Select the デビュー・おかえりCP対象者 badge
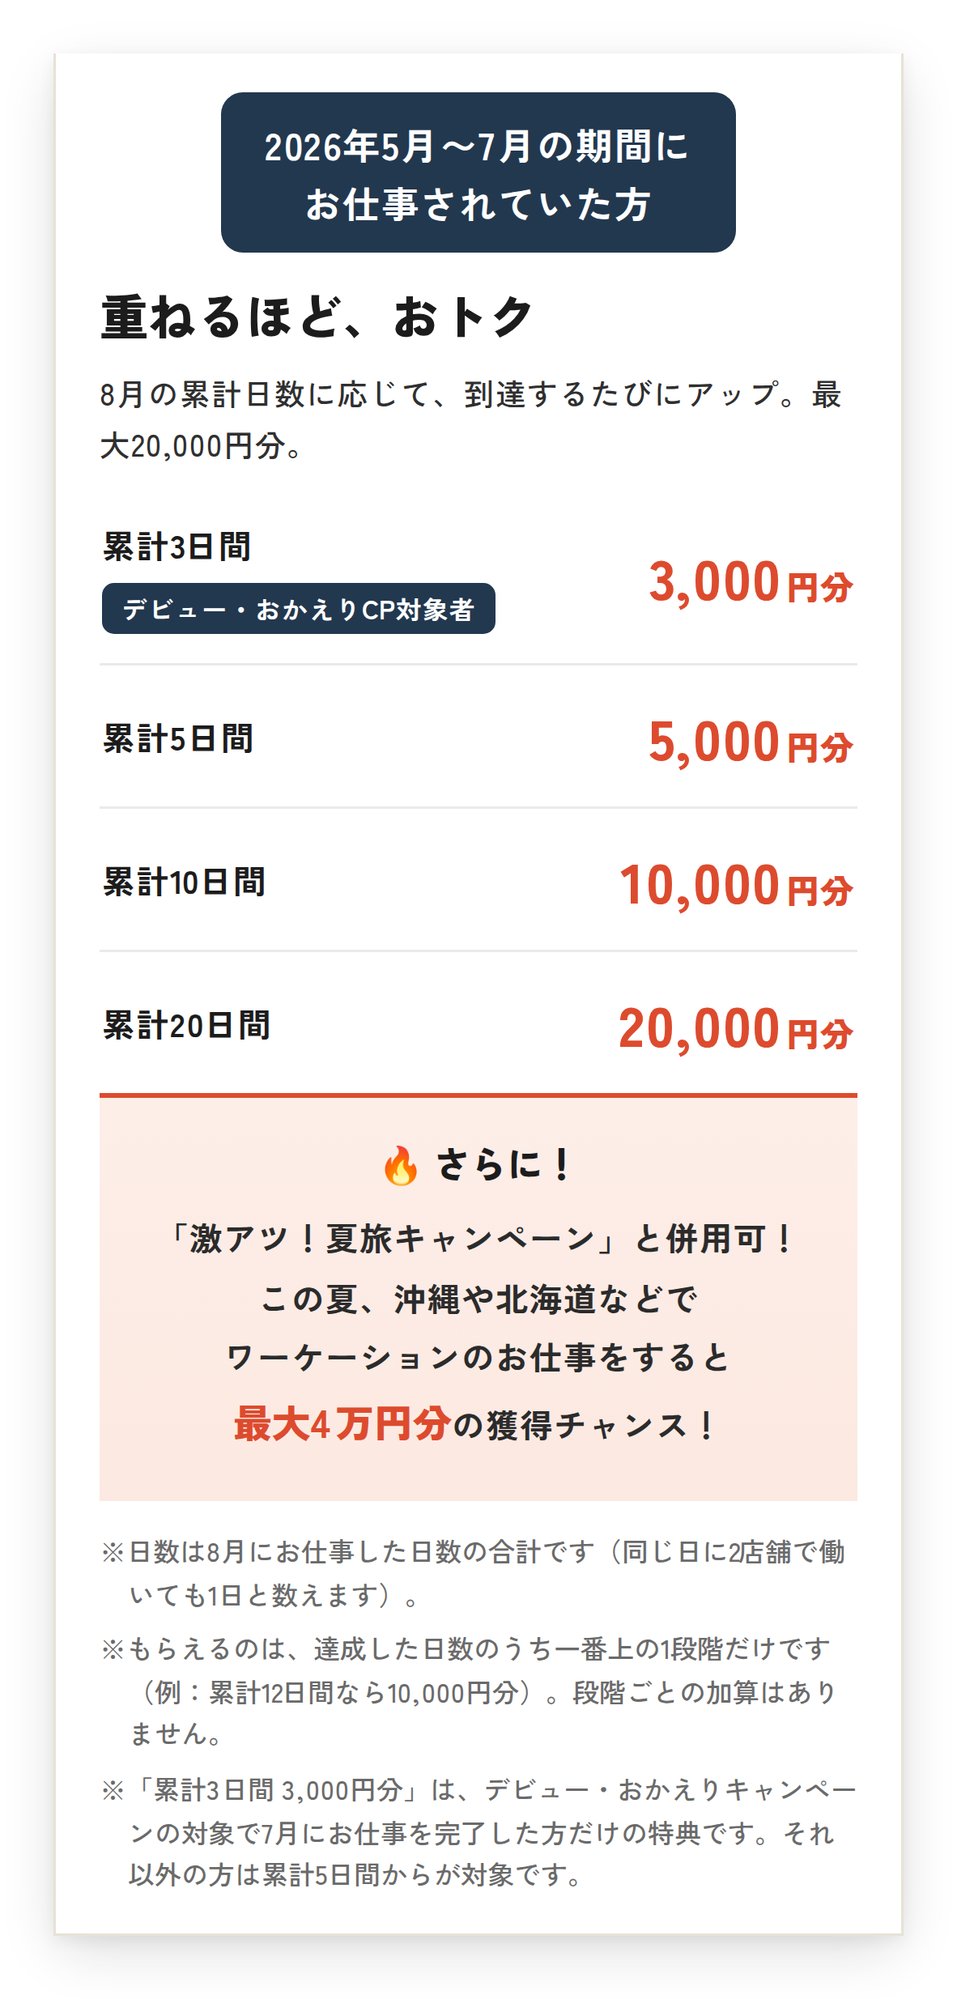Screen dimensions: 957x1999 pyautogui.click(x=298, y=609)
